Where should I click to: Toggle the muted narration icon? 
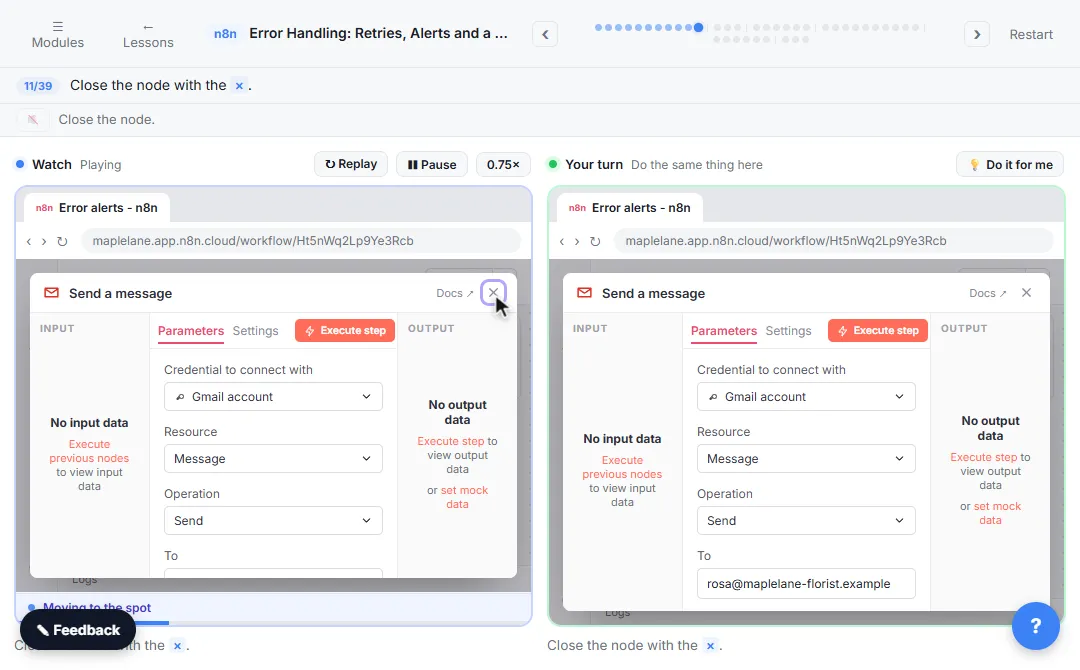tap(32, 119)
